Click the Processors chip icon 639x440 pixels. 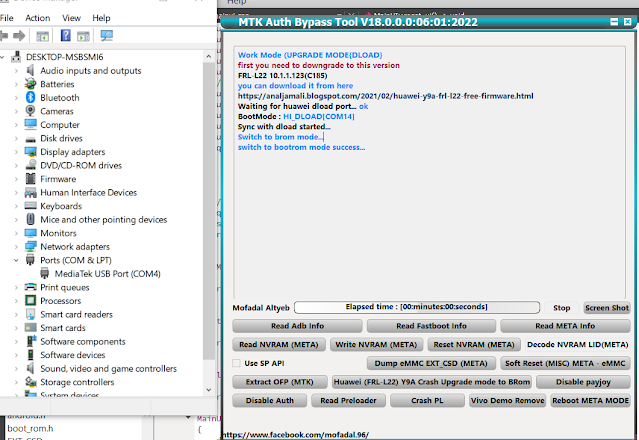coord(31,300)
